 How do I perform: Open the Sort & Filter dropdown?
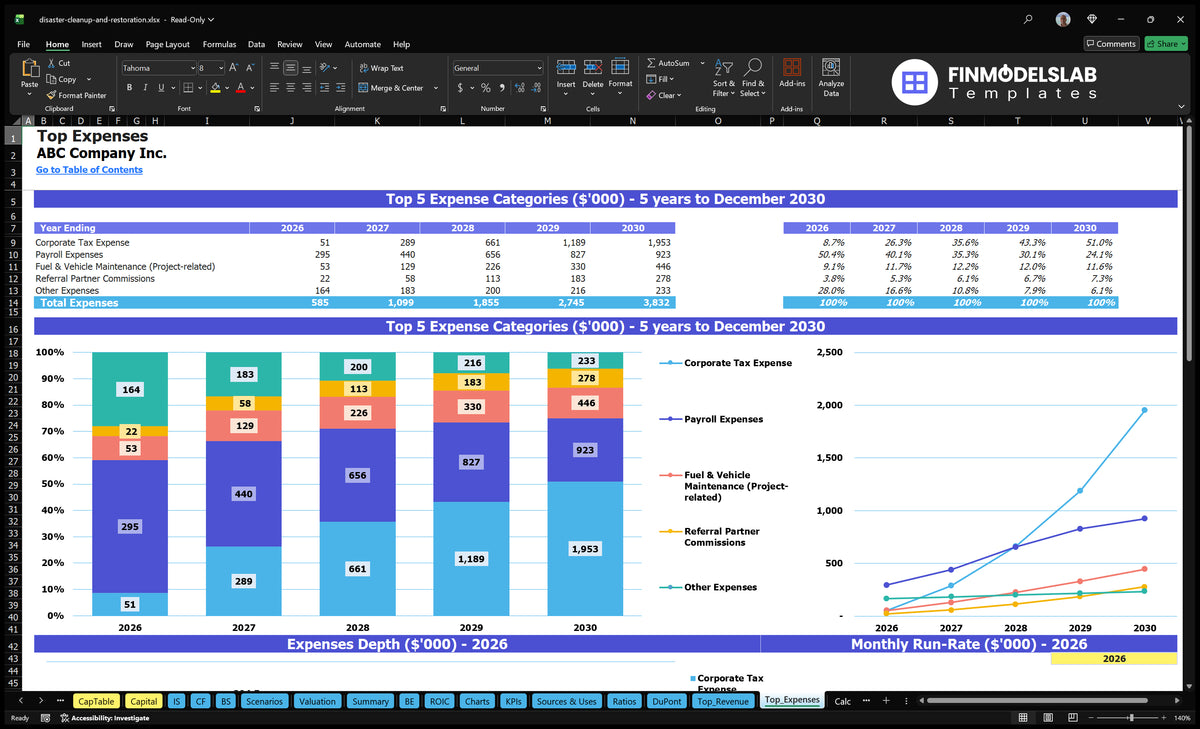tap(724, 75)
